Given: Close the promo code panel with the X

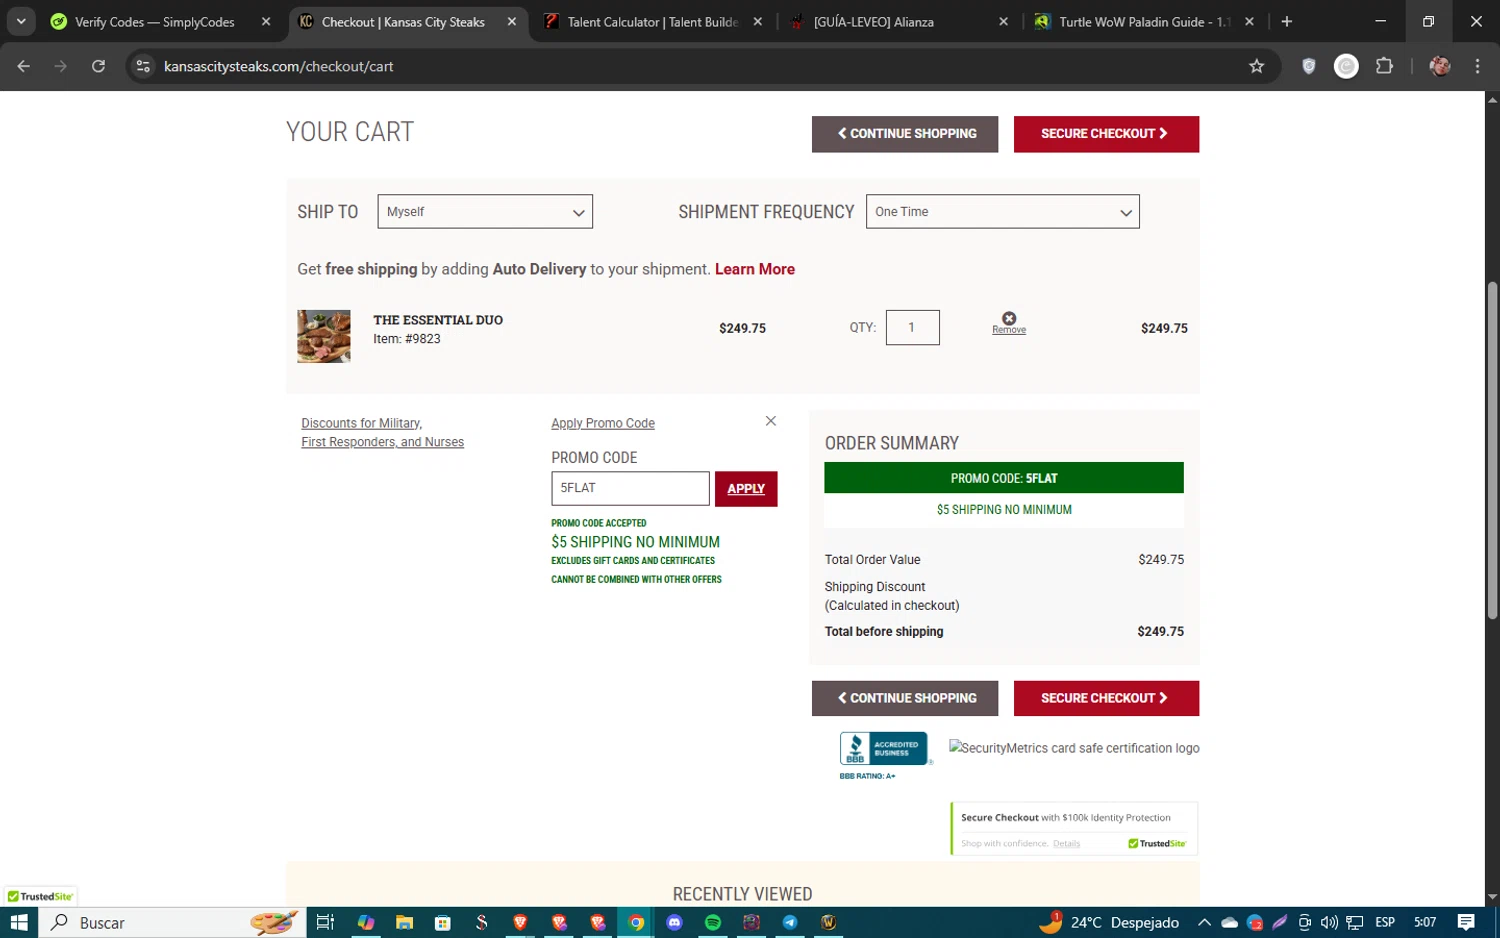Looking at the screenshot, I should pos(770,421).
